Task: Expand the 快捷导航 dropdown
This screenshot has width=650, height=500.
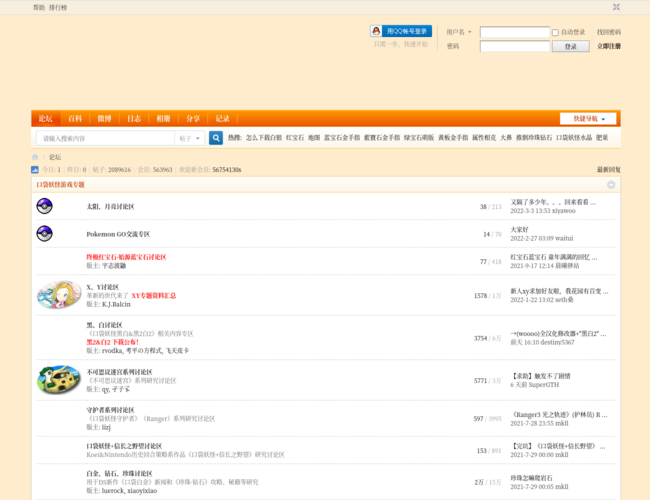Action: pos(588,118)
